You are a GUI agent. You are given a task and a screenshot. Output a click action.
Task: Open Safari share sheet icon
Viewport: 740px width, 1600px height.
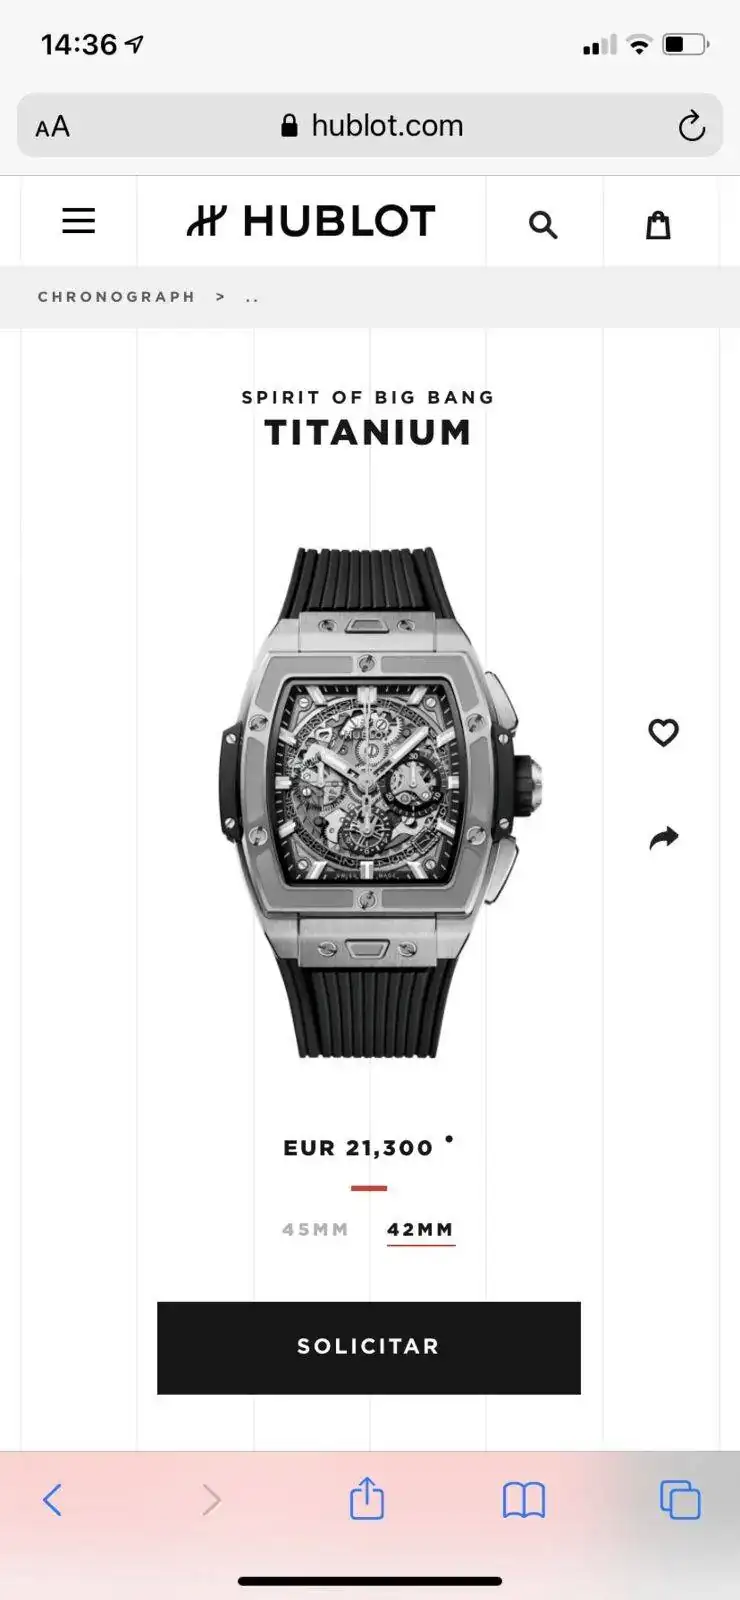click(x=367, y=1498)
